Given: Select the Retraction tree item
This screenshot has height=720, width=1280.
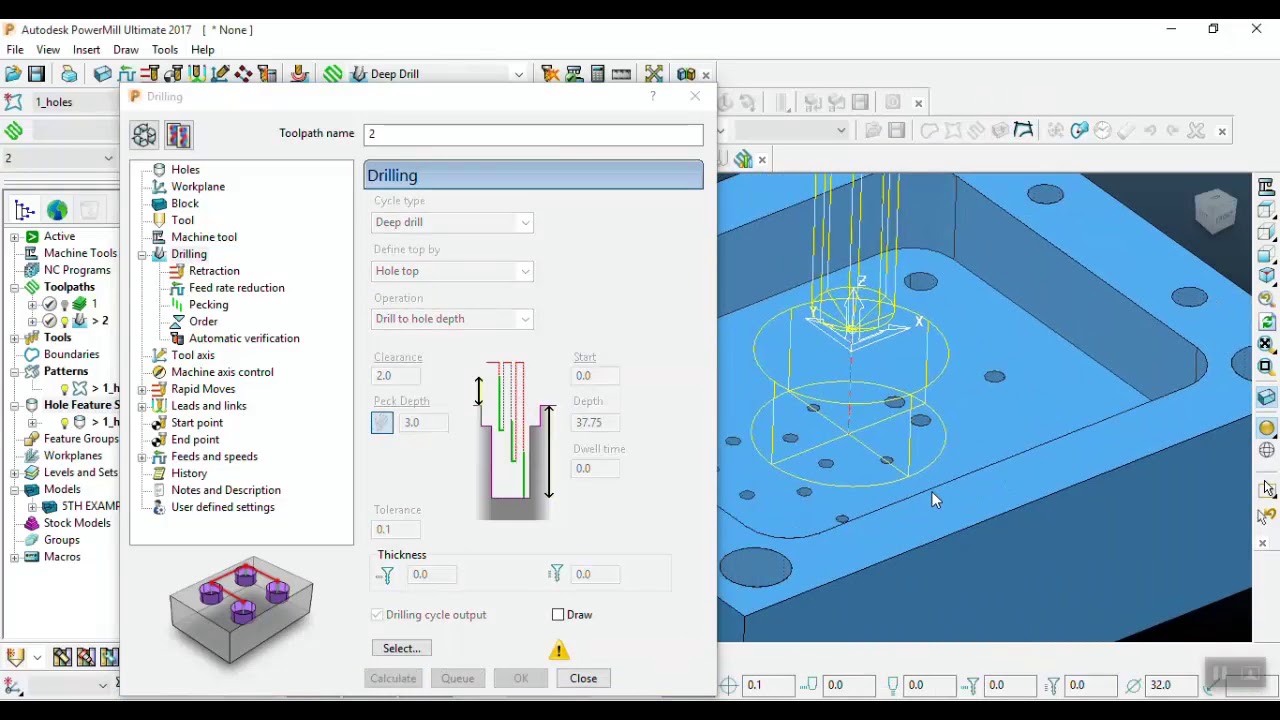Looking at the screenshot, I should pos(214,271).
